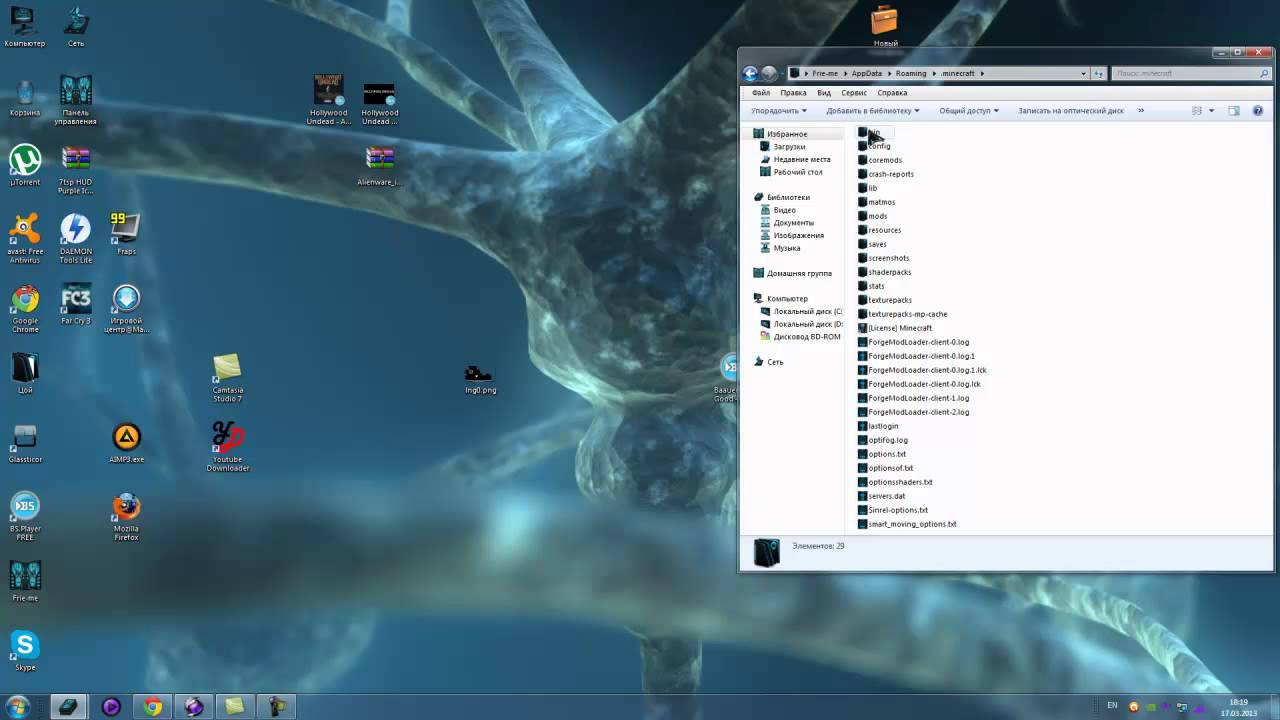Click Записать на оптический диск

1071,111
